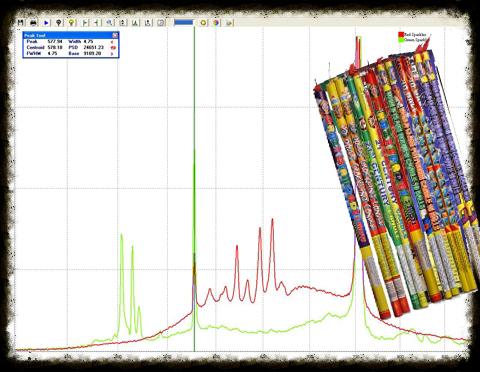
Task: Click the Red Sparkler legend label
Action: pyautogui.click(x=415, y=35)
